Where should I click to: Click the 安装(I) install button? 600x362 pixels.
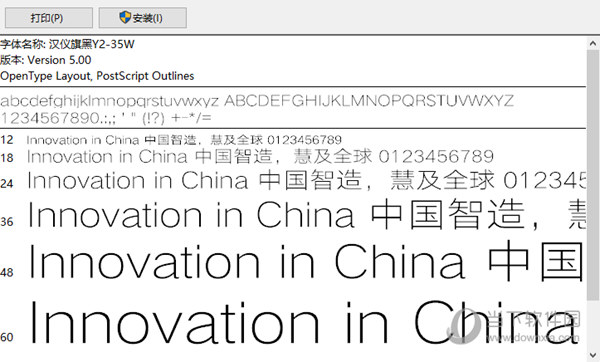[x=143, y=18]
